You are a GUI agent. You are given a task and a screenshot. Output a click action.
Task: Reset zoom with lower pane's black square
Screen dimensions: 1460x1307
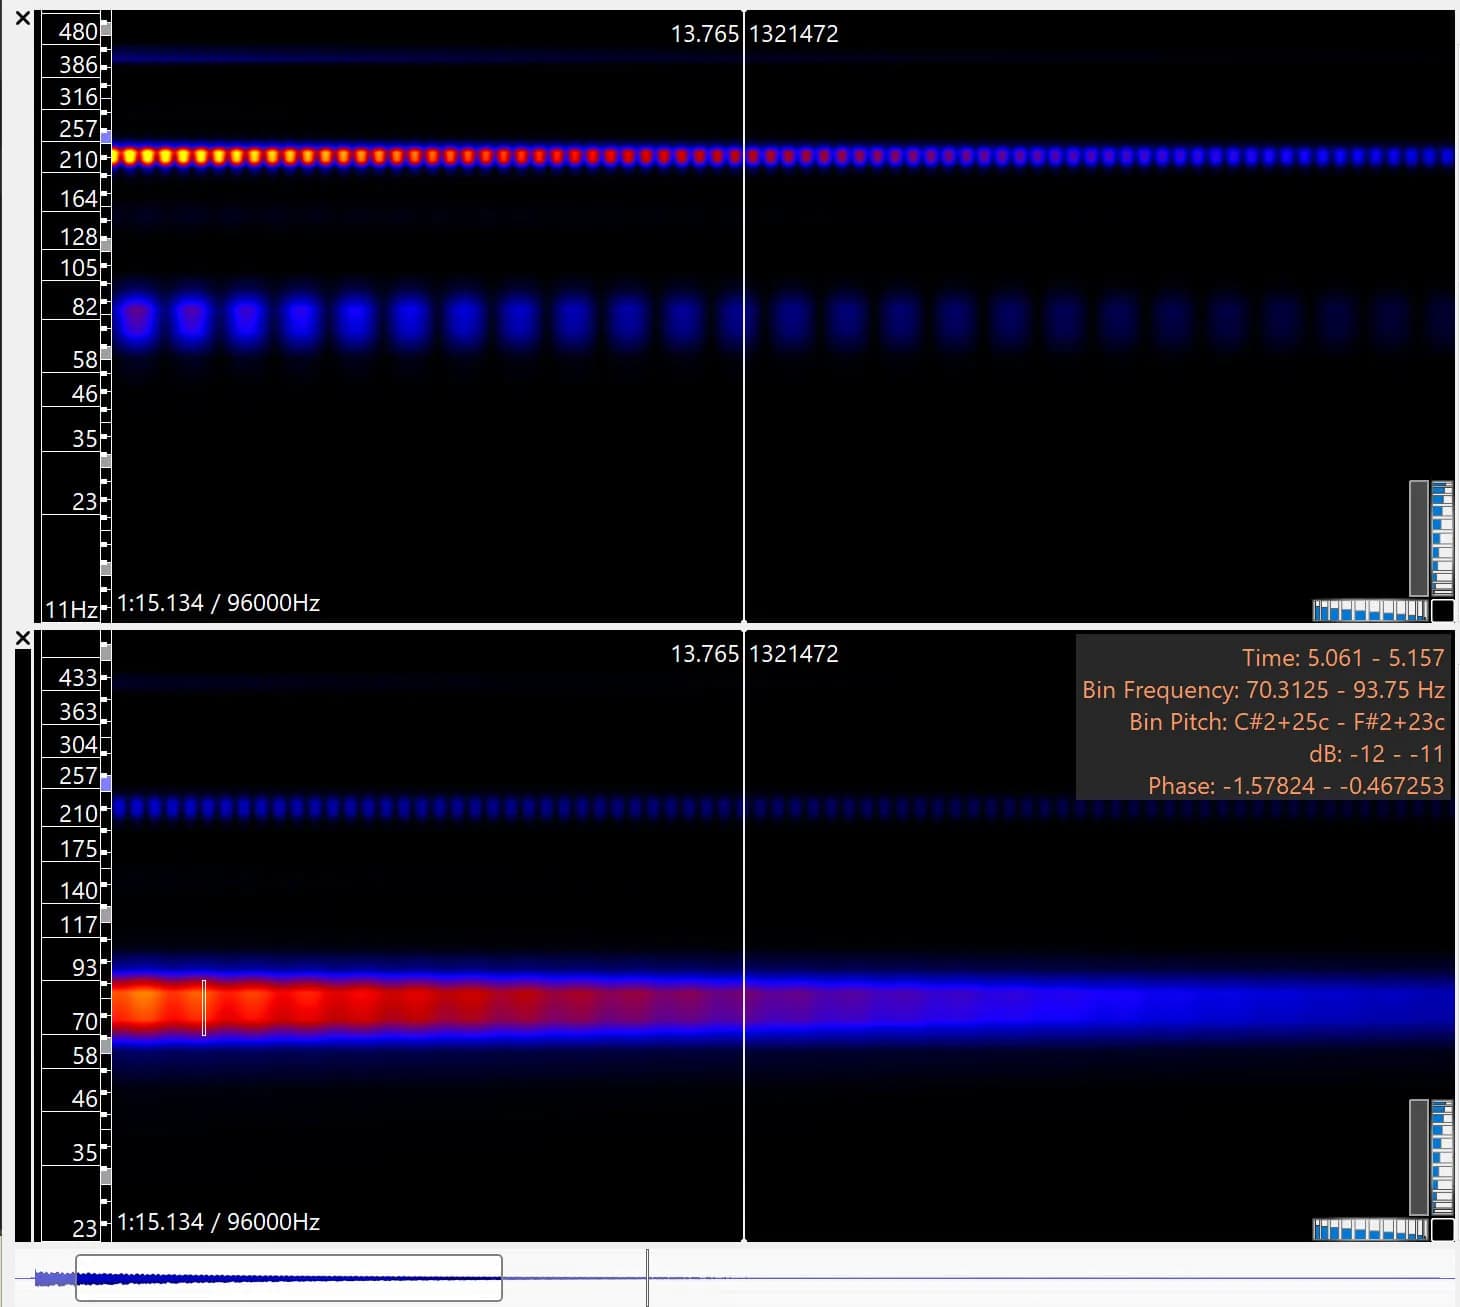(1442, 1229)
